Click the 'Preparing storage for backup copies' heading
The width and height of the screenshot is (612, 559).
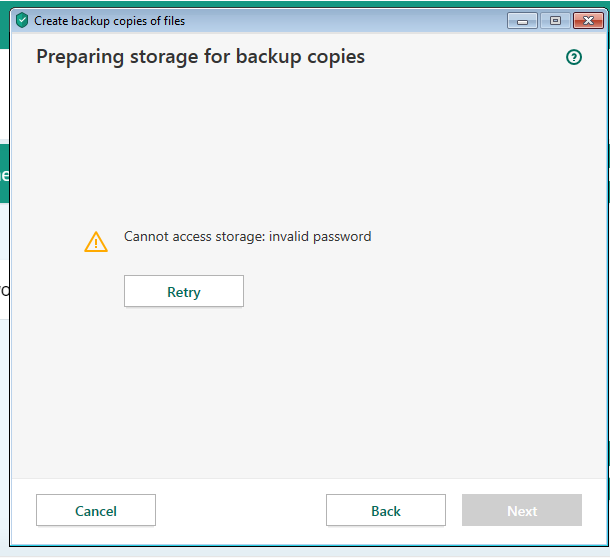pyautogui.click(x=200, y=57)
